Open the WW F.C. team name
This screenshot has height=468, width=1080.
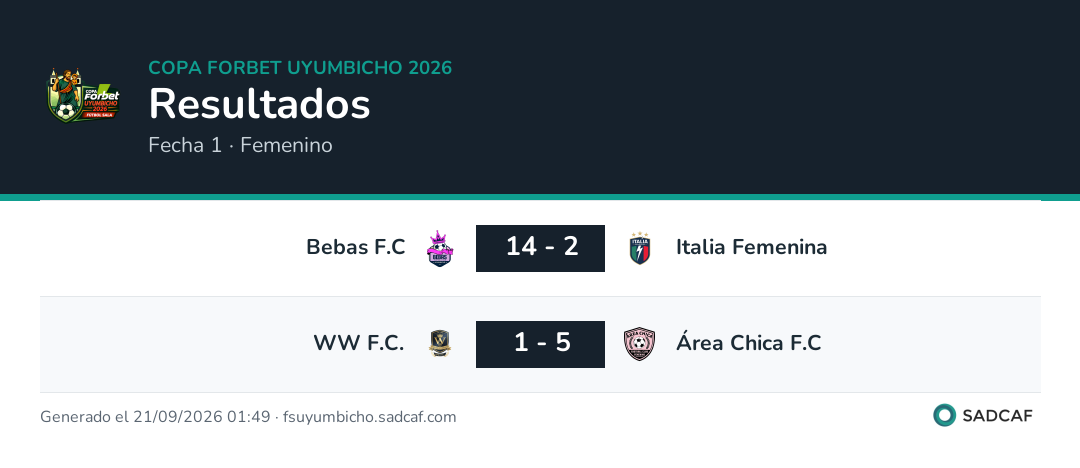(359, 343)
